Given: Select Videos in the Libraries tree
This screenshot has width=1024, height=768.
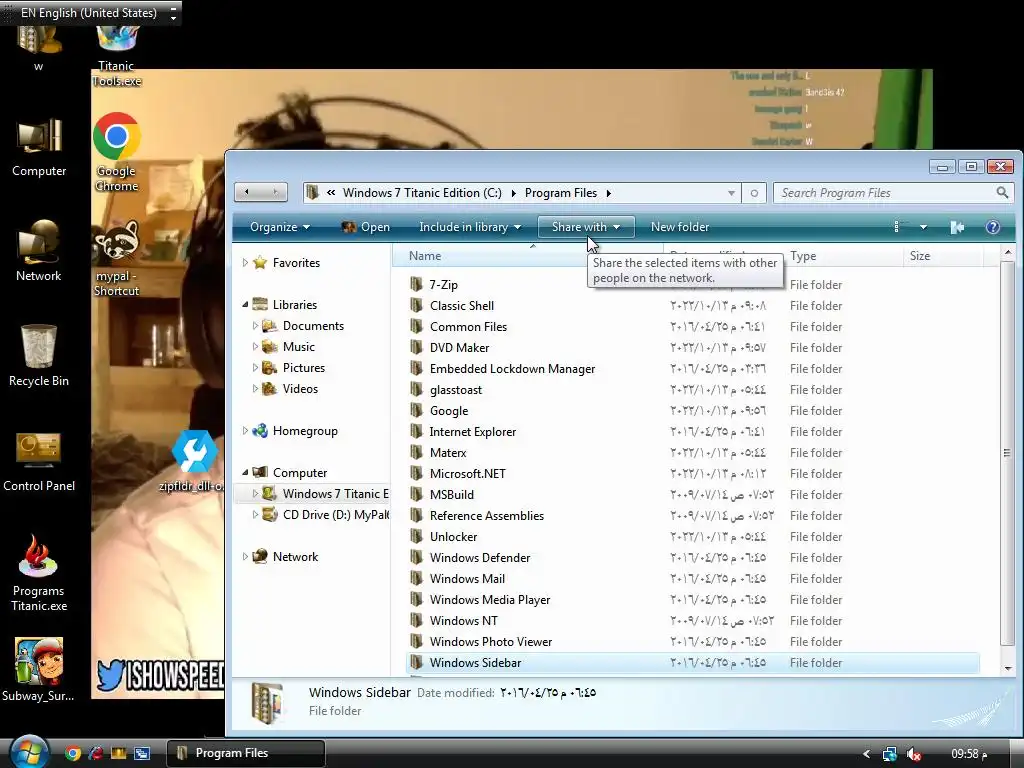Looking at the screenshot, I should 300,389.
